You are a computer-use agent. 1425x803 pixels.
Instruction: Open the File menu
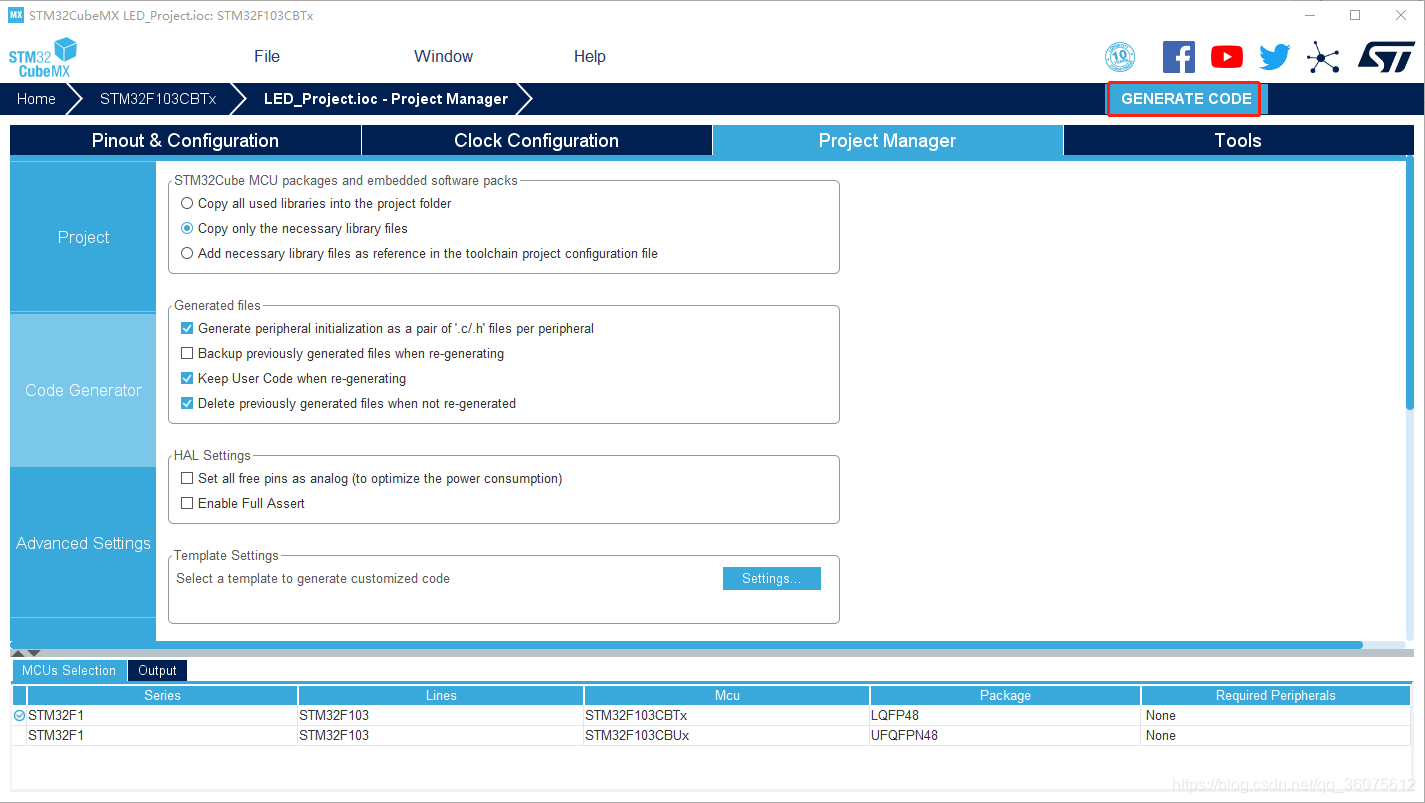point(267,56)
